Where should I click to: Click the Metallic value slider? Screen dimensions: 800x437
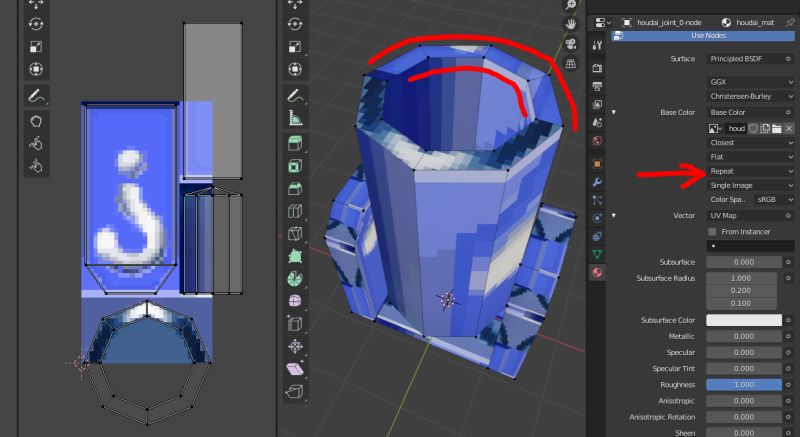coord(744,337)
